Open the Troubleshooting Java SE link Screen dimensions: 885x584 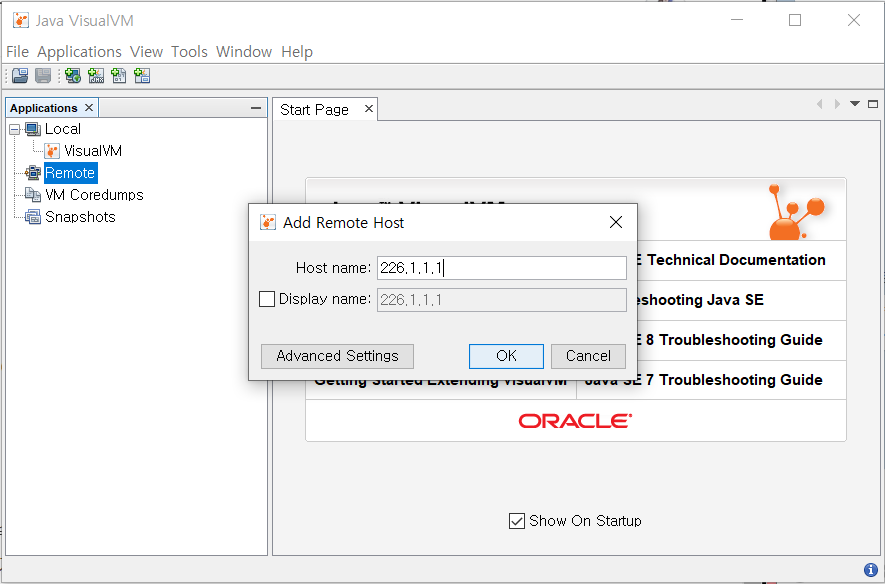pos(701,300)
